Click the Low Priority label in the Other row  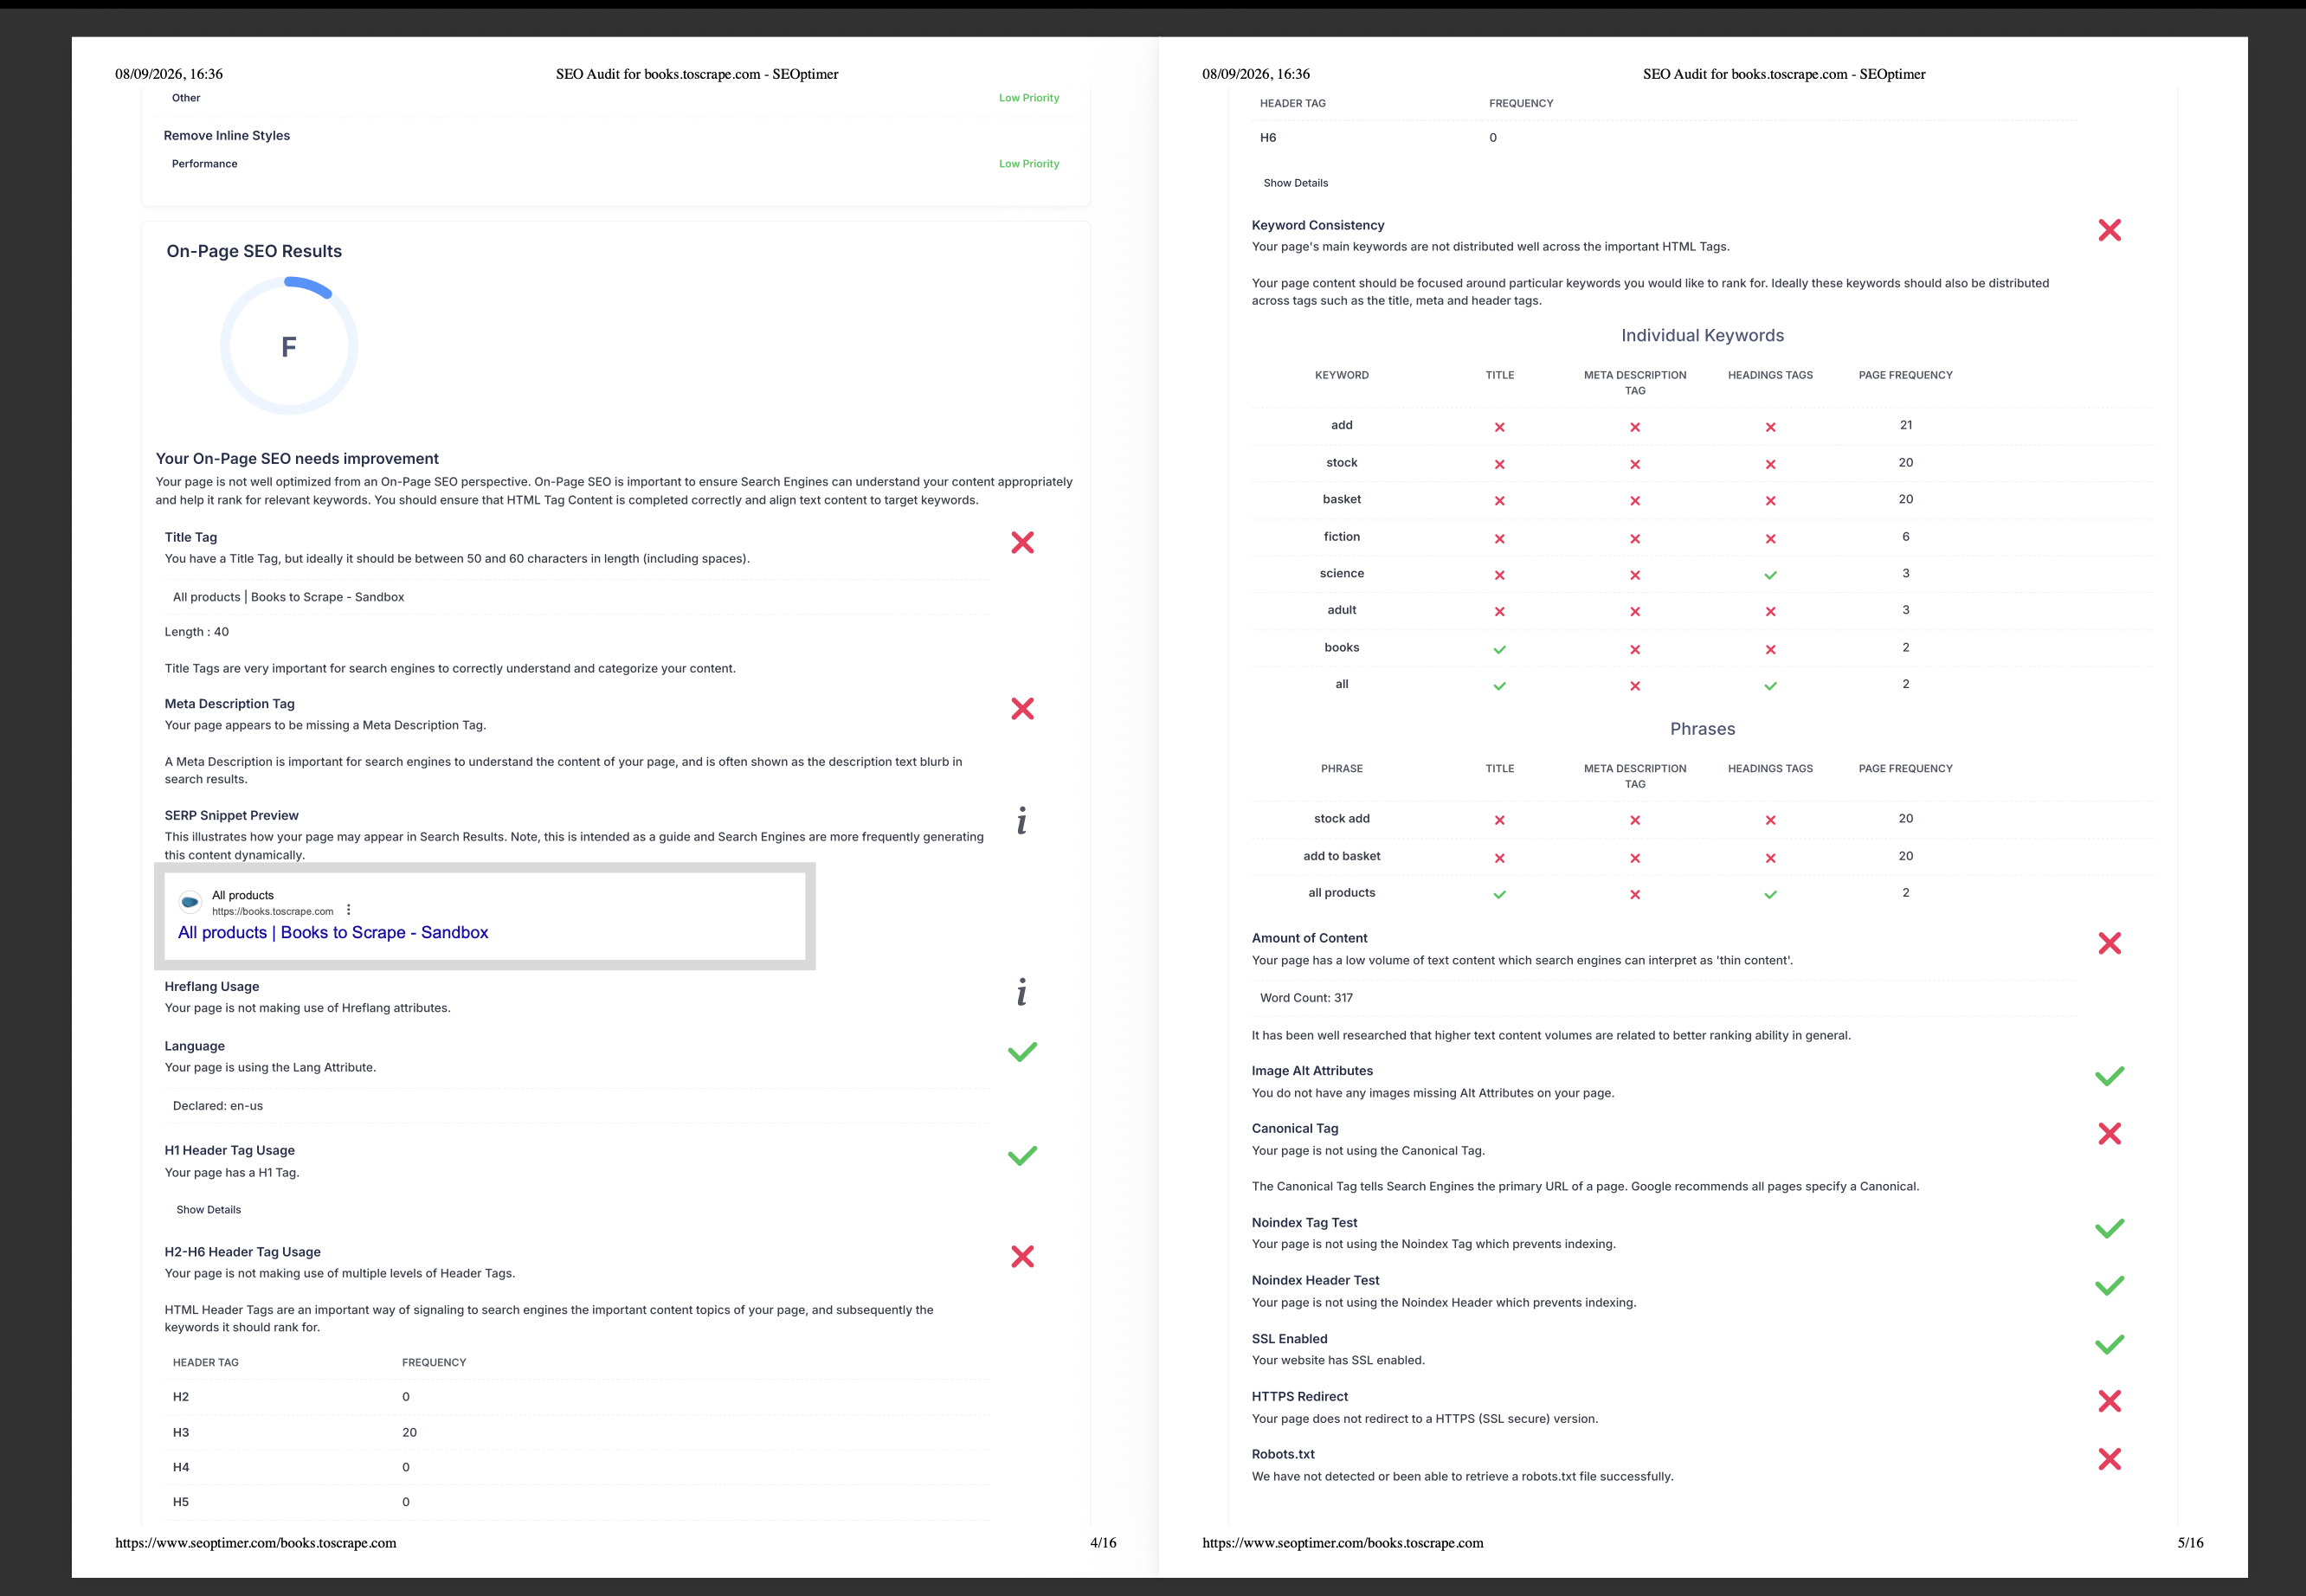(x=1029, y=98)
